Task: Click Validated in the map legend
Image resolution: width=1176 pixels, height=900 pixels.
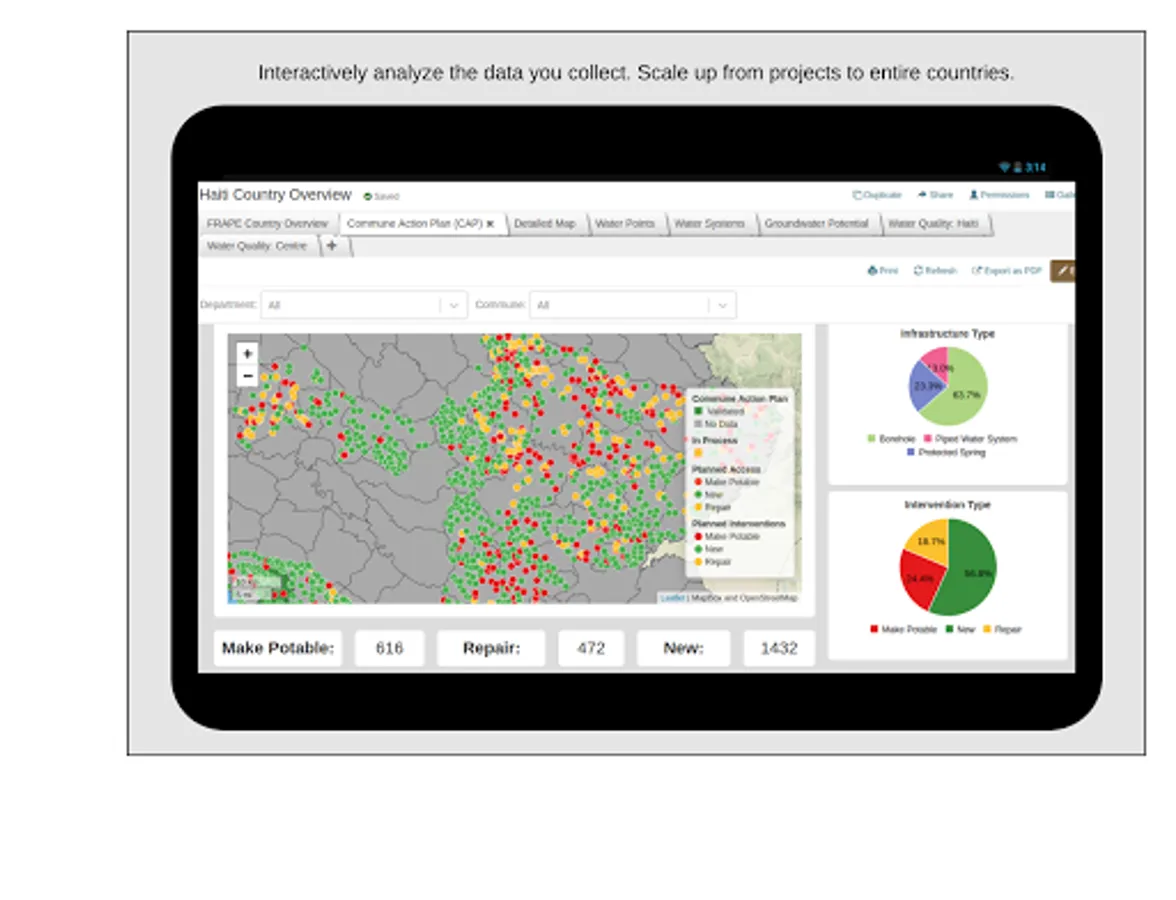Action: pos(718,411)
